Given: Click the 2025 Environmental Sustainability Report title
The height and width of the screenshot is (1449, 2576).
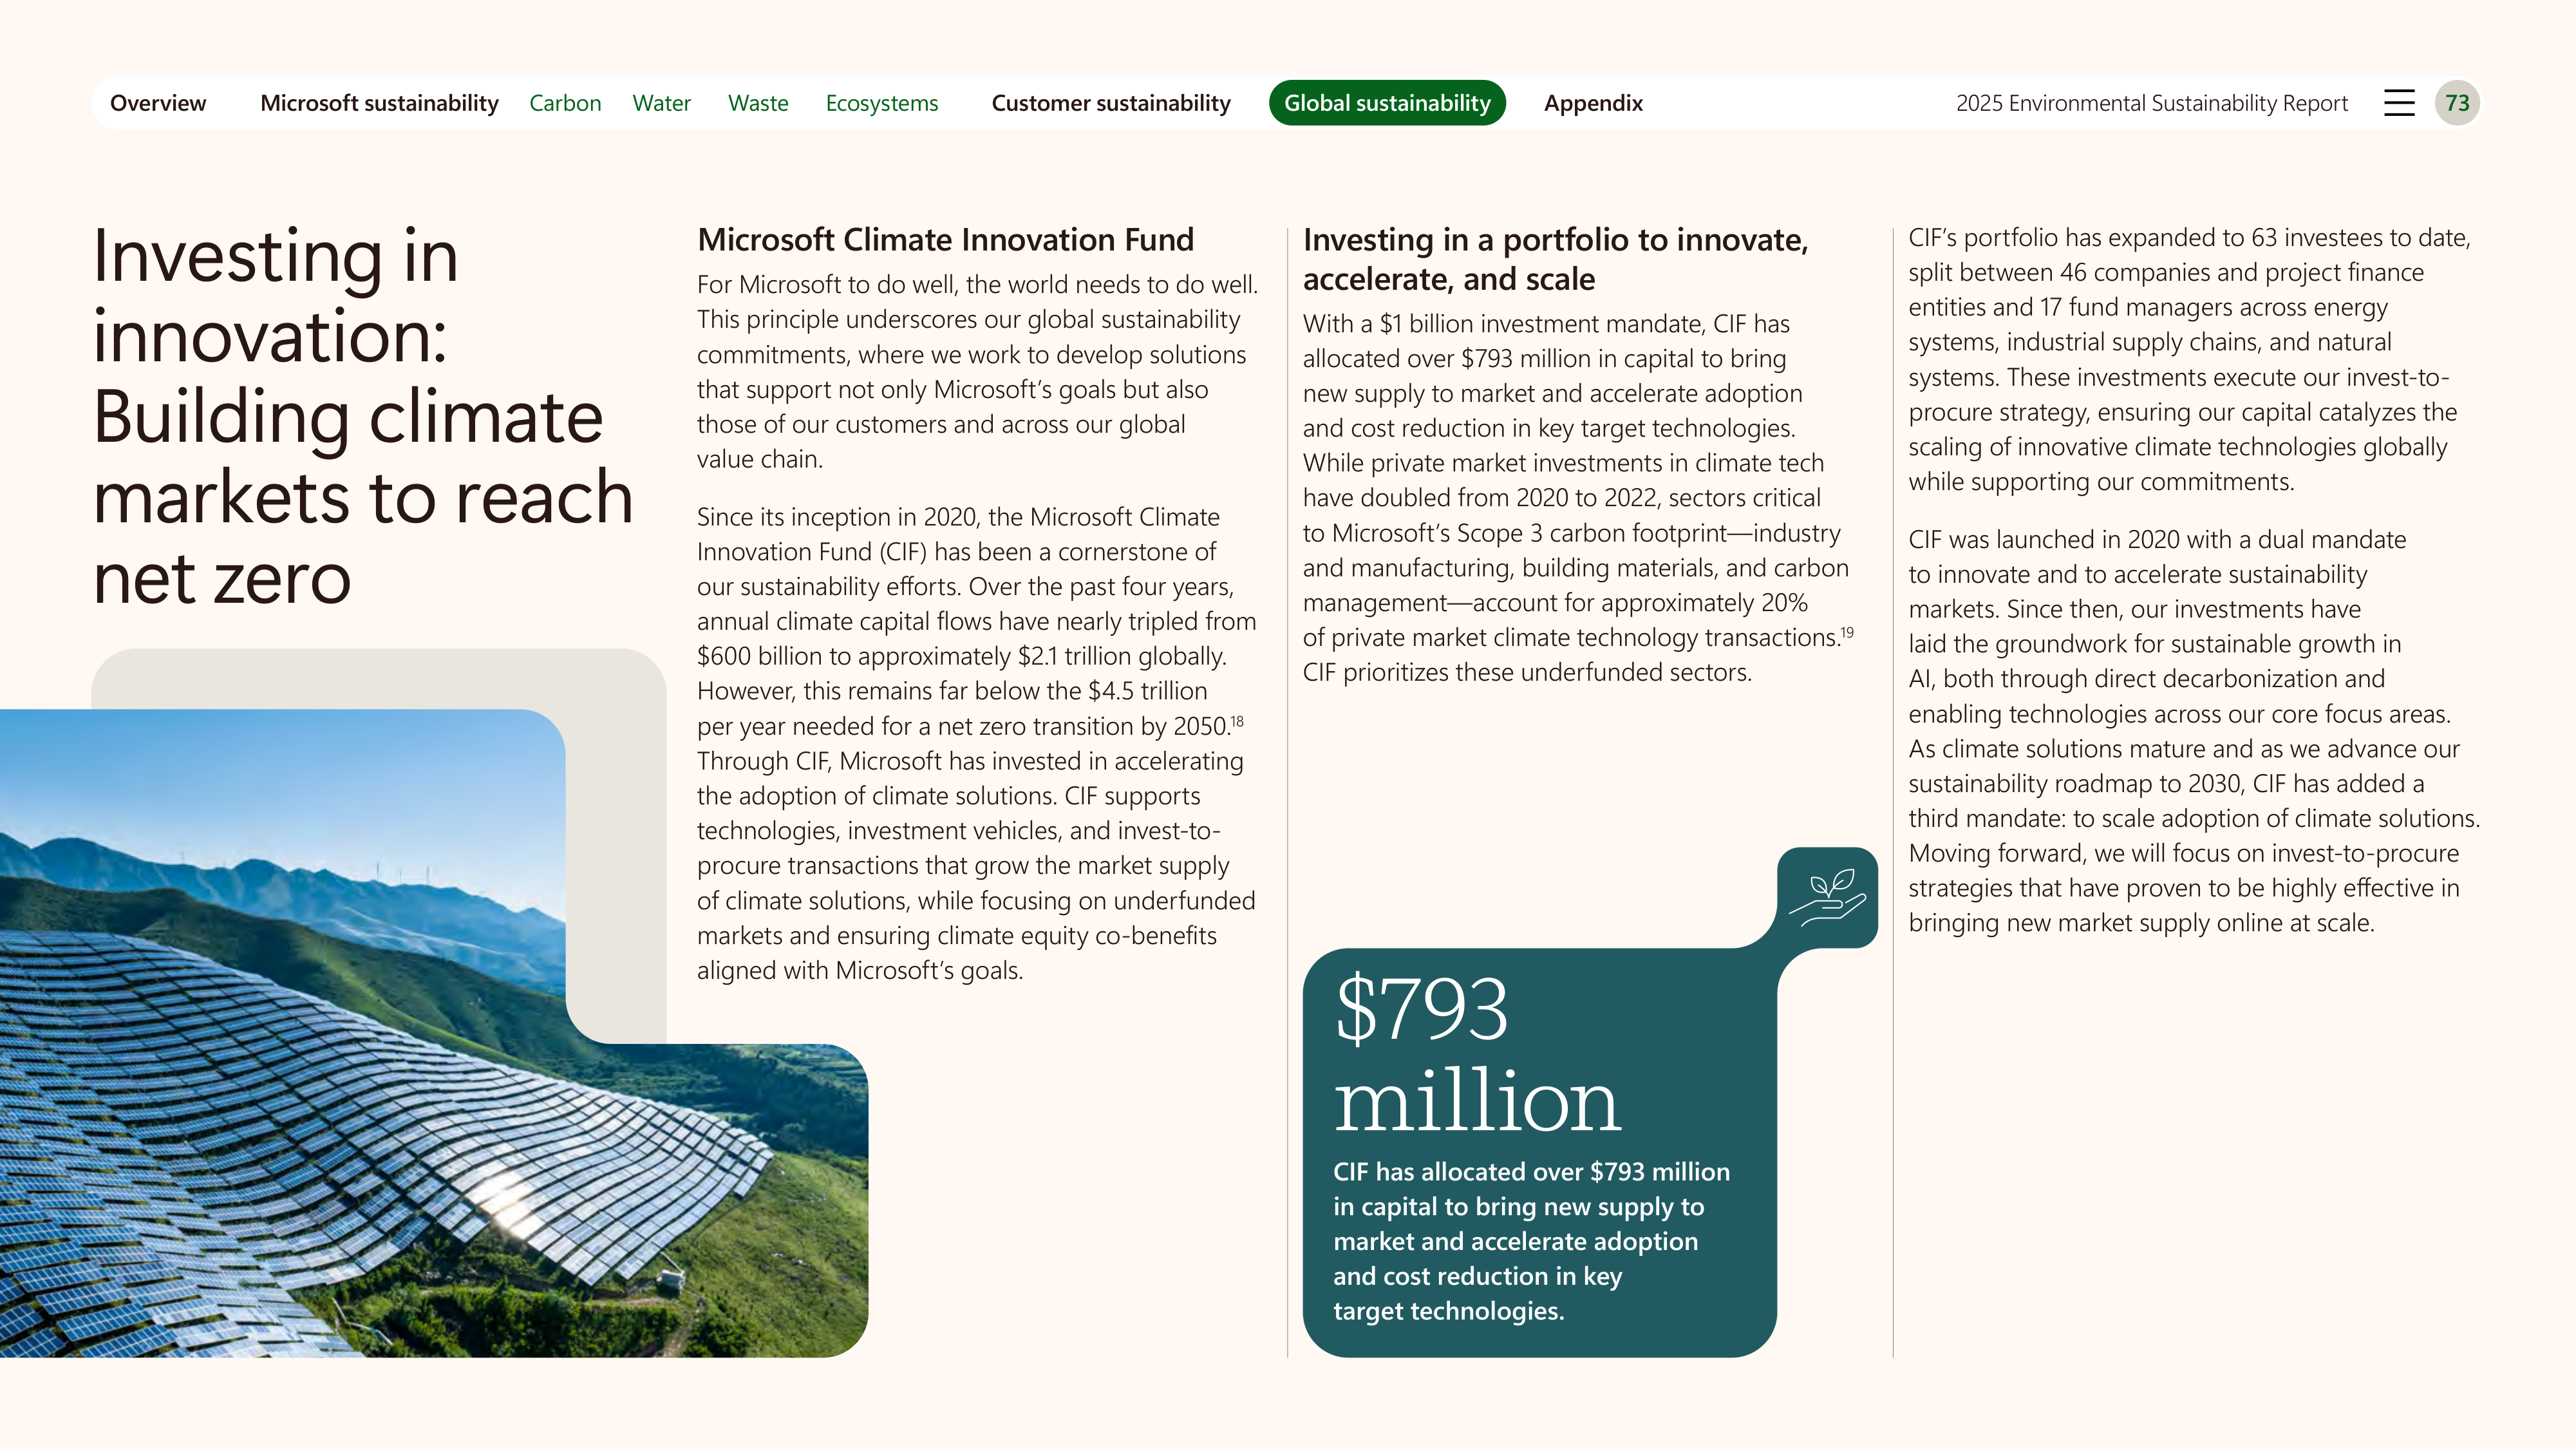Looking at the screenshot, I should point(2152,103).
